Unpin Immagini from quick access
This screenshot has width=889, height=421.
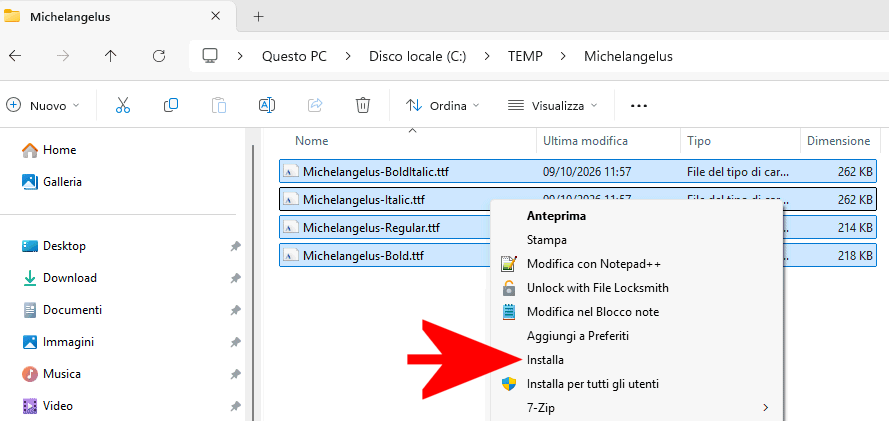tap(235, 342)
